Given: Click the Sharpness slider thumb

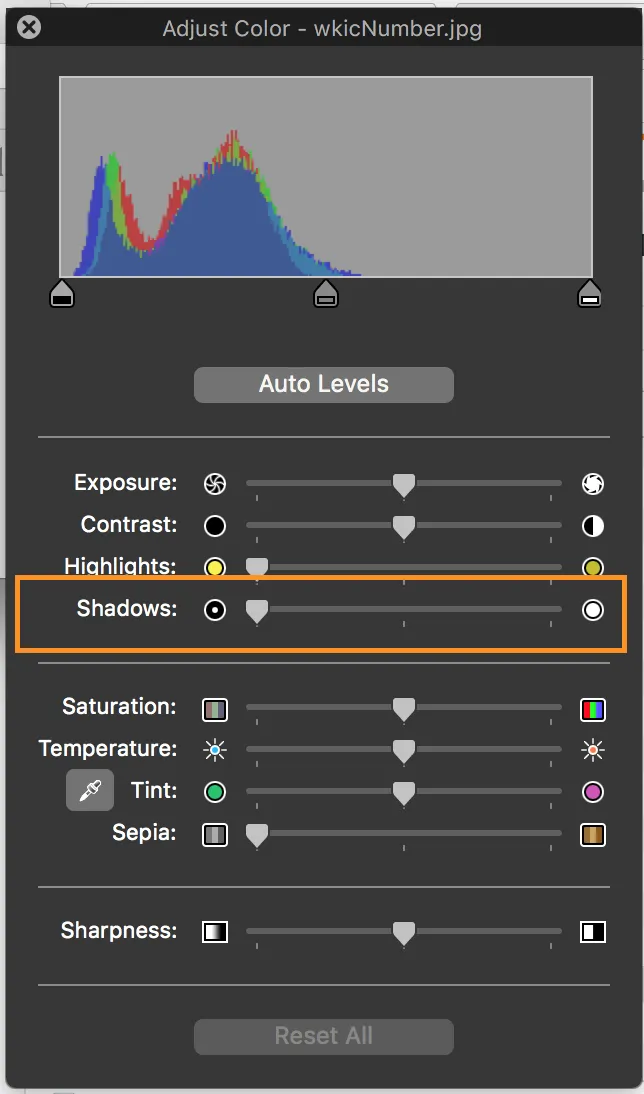Looking at the screenshot, I should pos(403,932).
